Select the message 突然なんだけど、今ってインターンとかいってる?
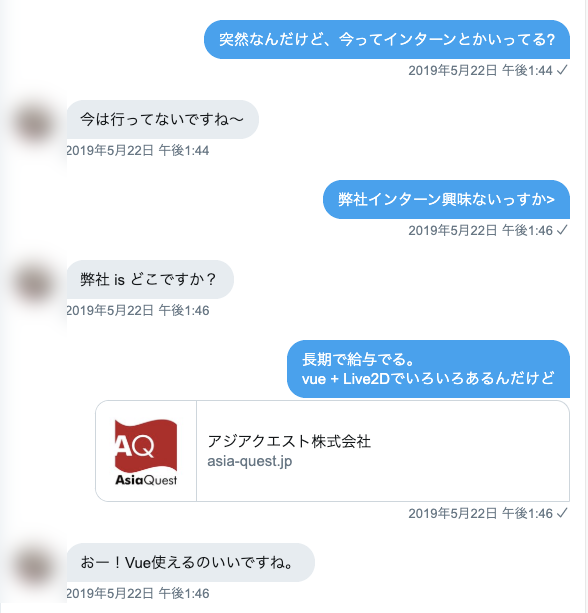The width and height of the screenshot is (588, 613). pyautogui.click(x=387, y=39)
